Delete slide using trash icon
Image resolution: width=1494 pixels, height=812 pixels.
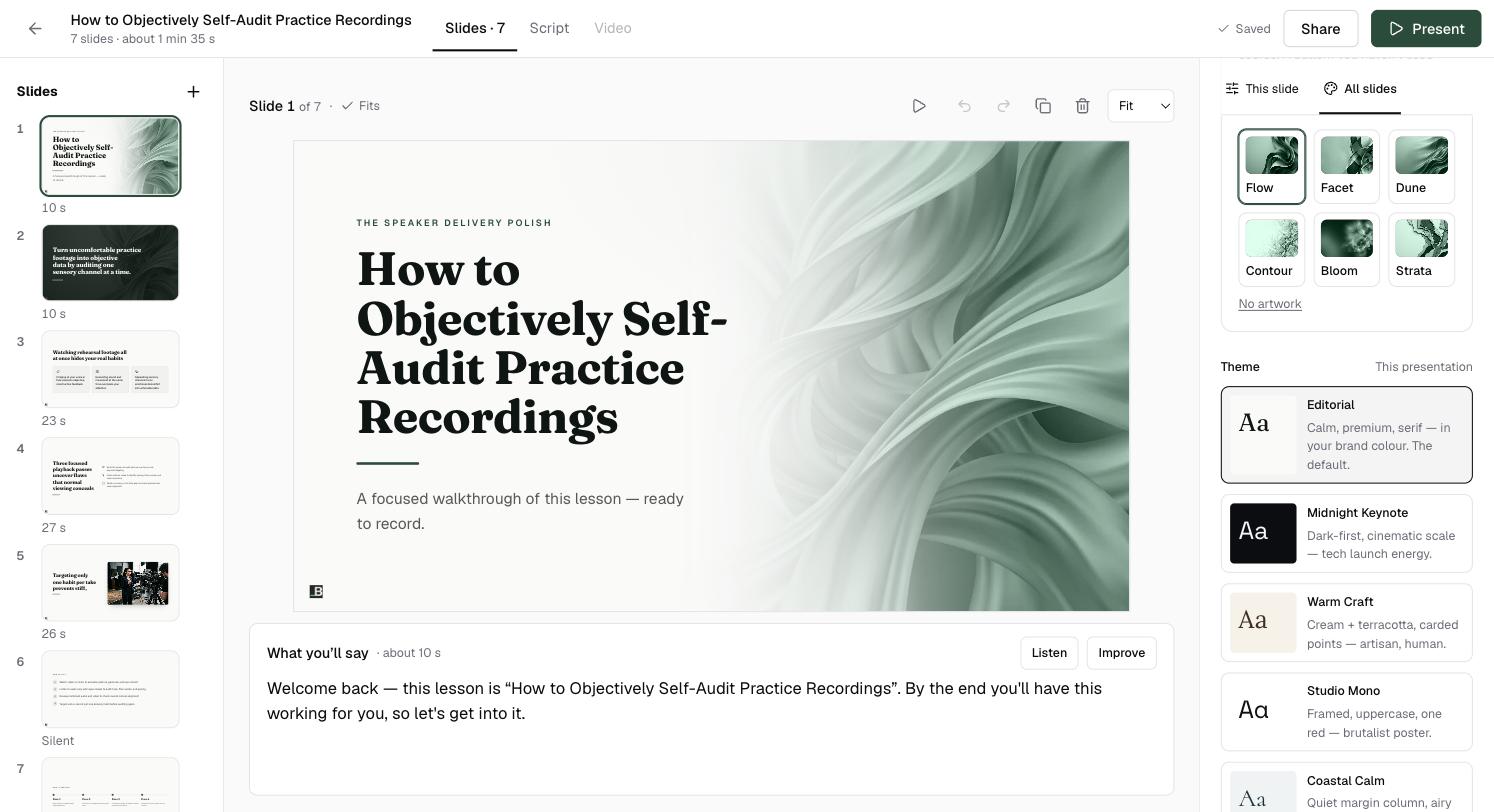[x=1082, y=106]
